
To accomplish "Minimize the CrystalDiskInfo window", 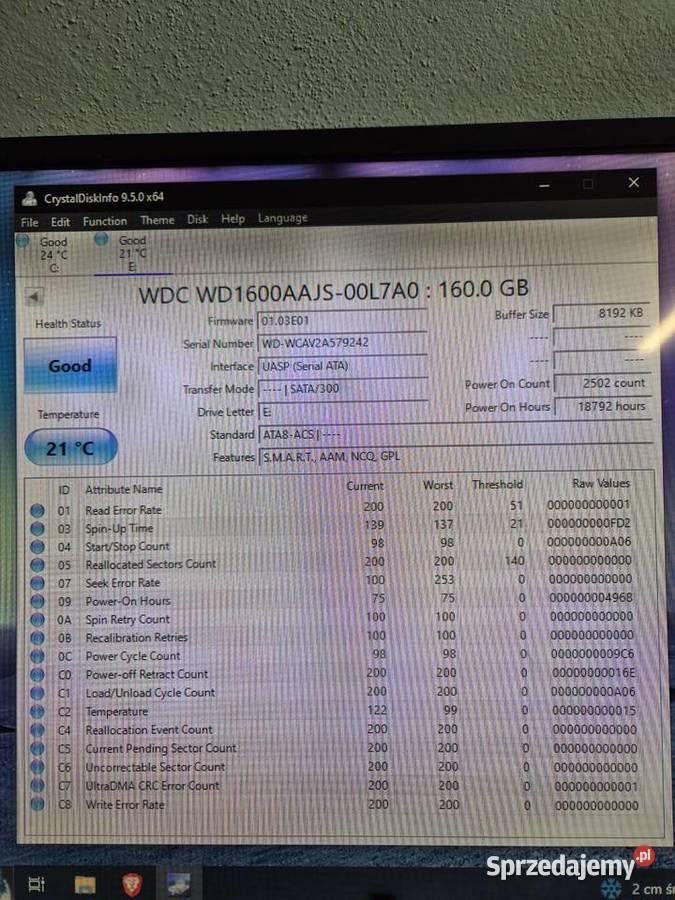I will tap(545, 185).
